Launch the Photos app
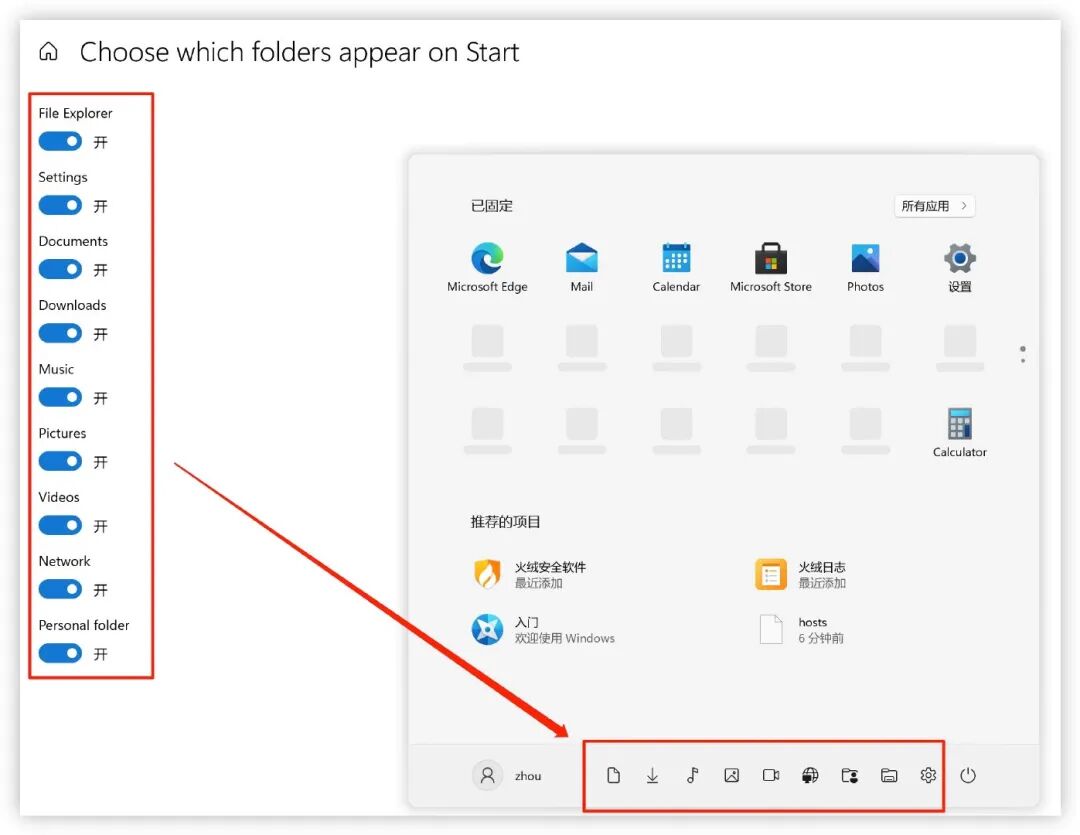 click(x=865, y=267)
